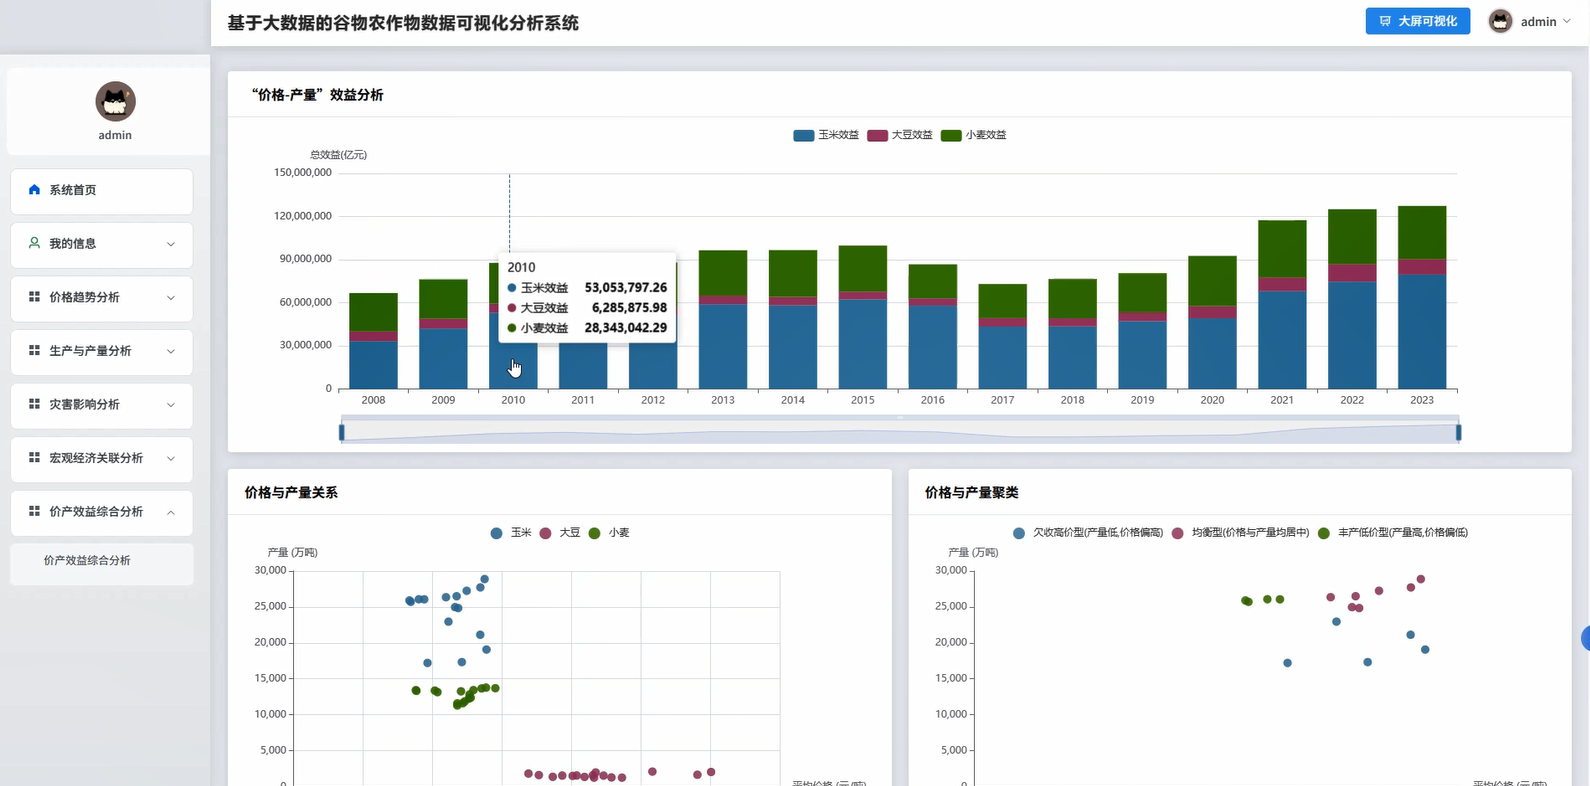
Task: Toggle the 欠收高价型 cluster legend item
Action: [1087, 533]
